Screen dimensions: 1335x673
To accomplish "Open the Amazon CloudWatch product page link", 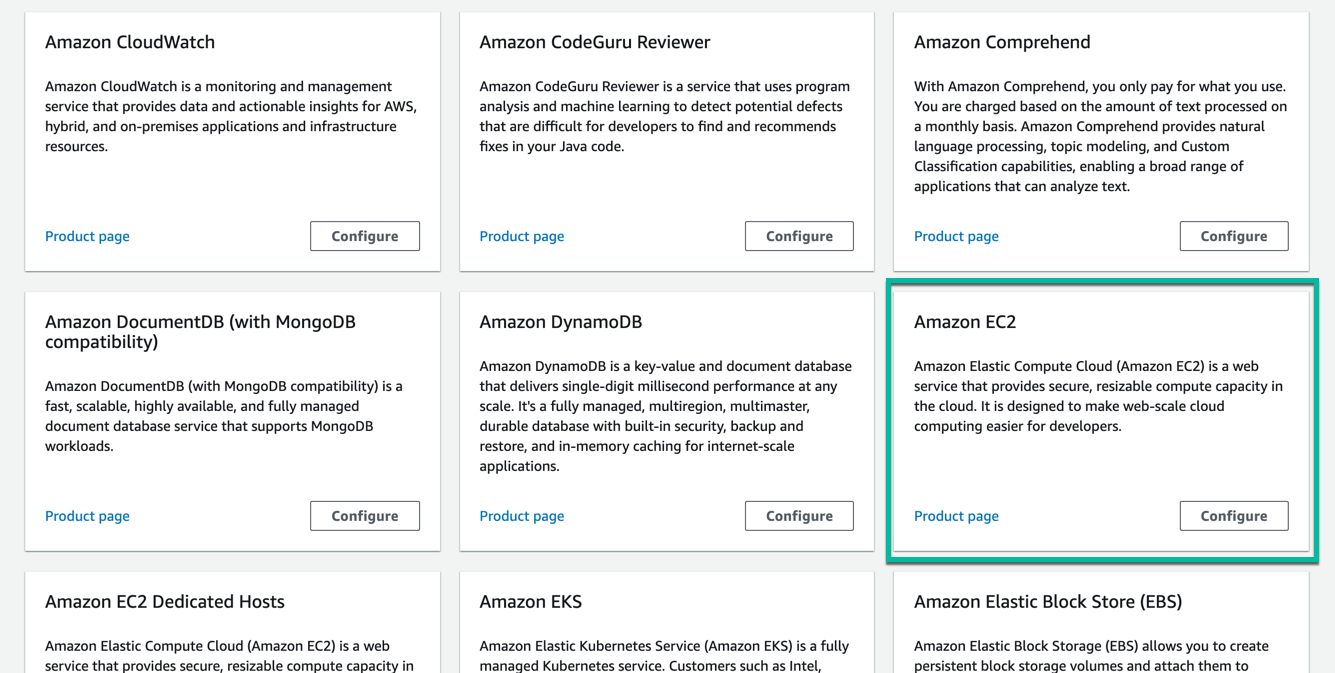I will 87,236.
